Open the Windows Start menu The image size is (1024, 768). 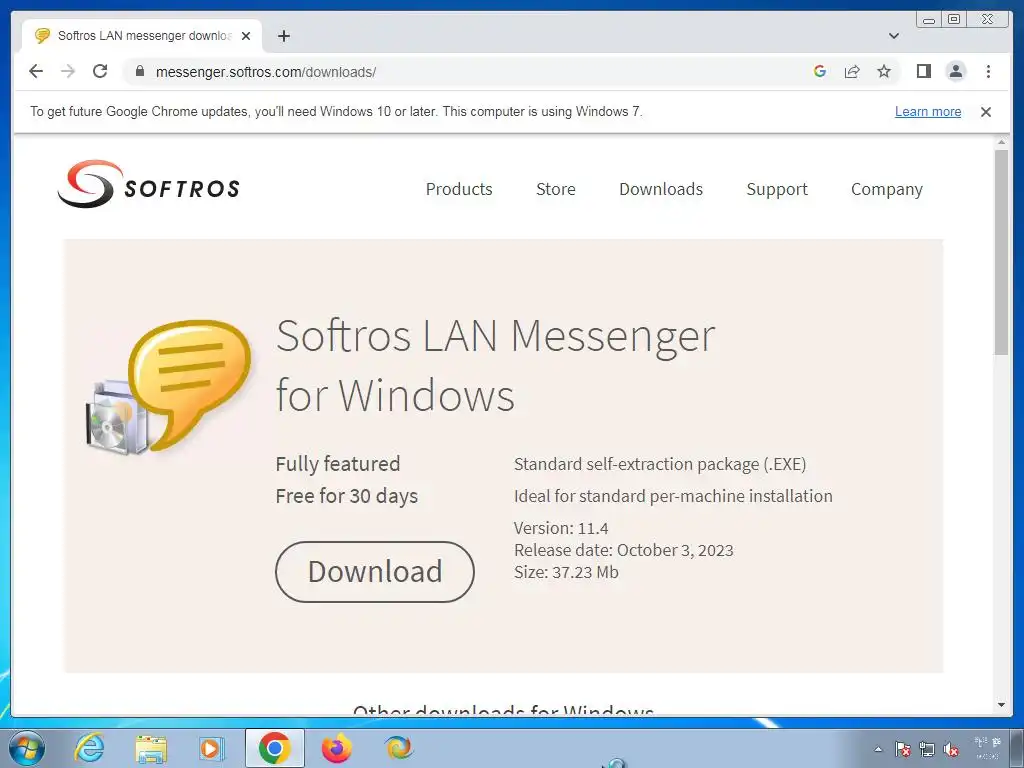pyautogui.click(x=26, y=748)
